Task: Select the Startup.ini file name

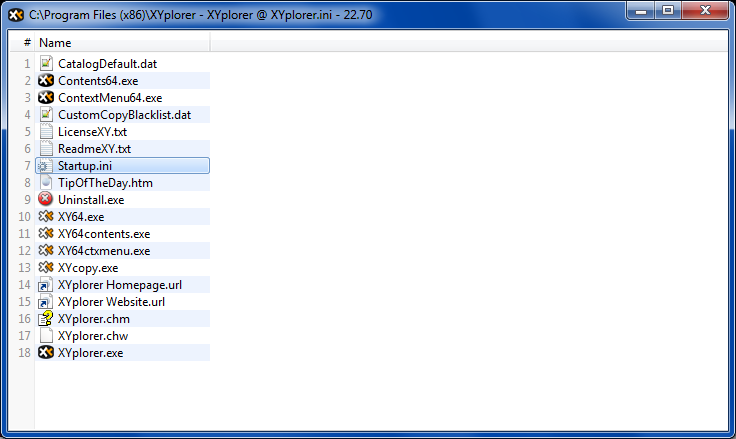Action: [x=85, y=166]
